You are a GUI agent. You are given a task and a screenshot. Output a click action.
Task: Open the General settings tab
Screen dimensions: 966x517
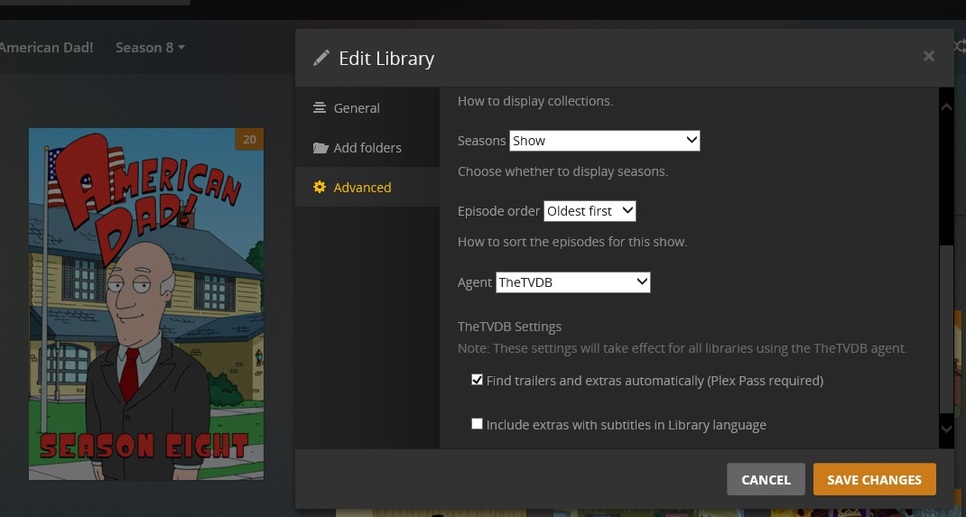pos(367,108)
